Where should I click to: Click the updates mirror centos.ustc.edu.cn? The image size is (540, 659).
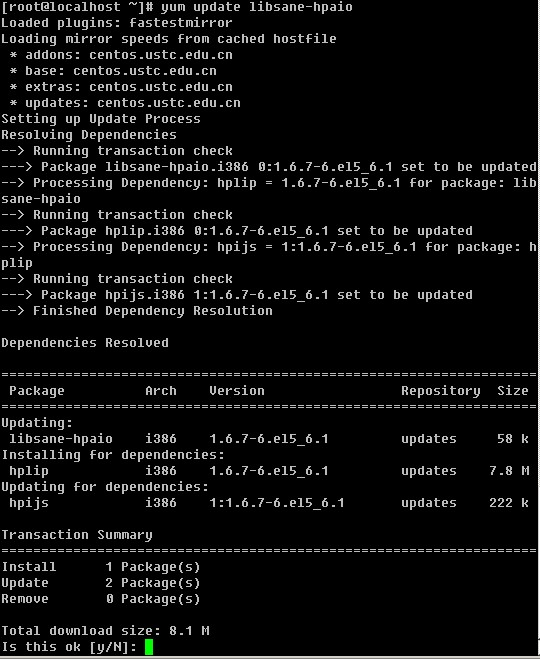pos(169,103)
